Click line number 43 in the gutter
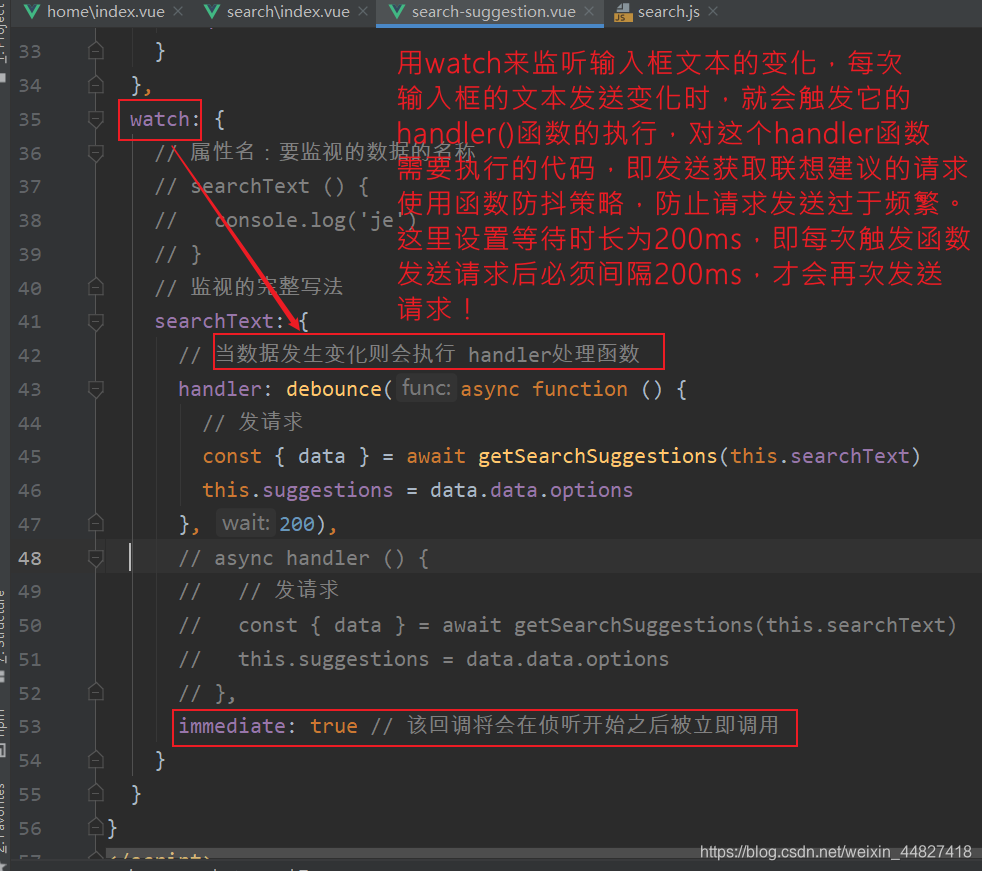The width and height of the screenshot is (982, 871). pyautogui.click(x=30, y=389)
